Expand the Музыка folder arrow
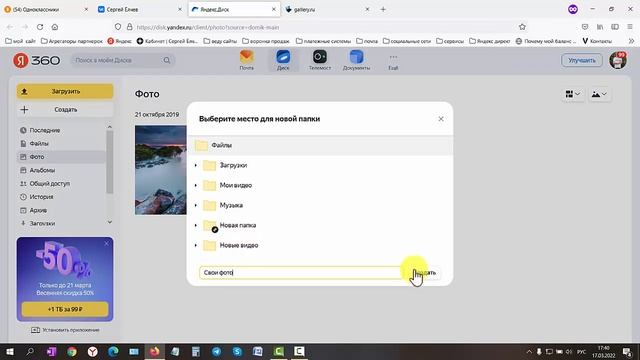 pyautogui.click(x=196, y=205)
